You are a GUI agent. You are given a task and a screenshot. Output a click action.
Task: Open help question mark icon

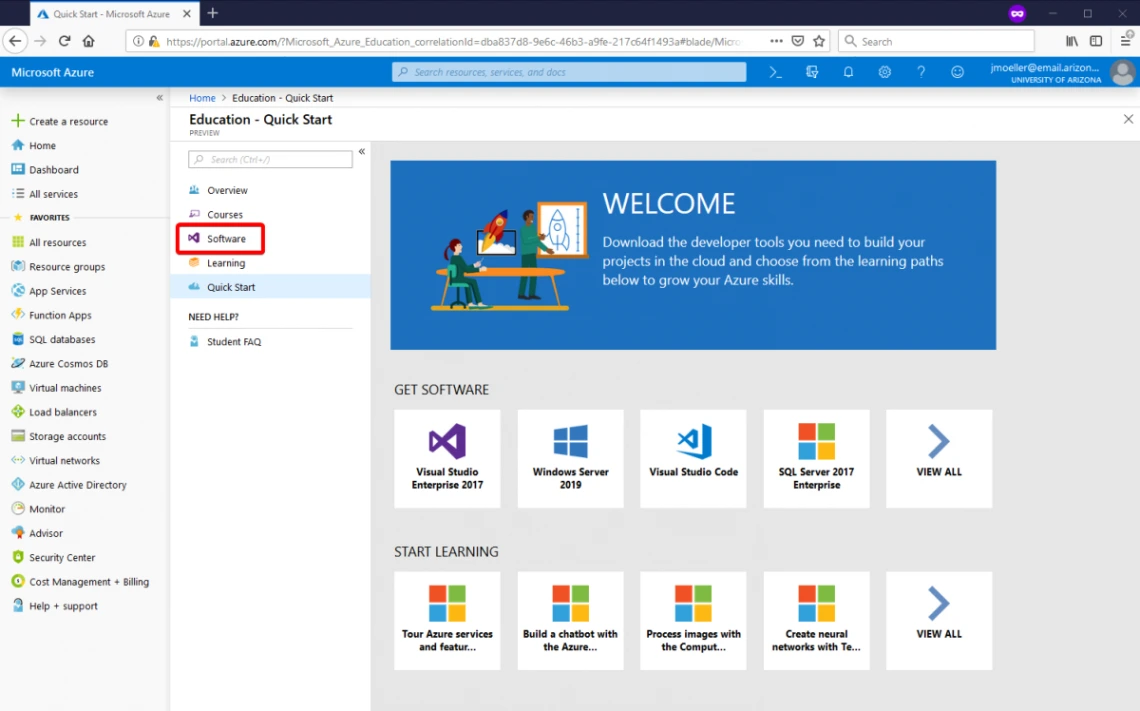click(920, 72)
